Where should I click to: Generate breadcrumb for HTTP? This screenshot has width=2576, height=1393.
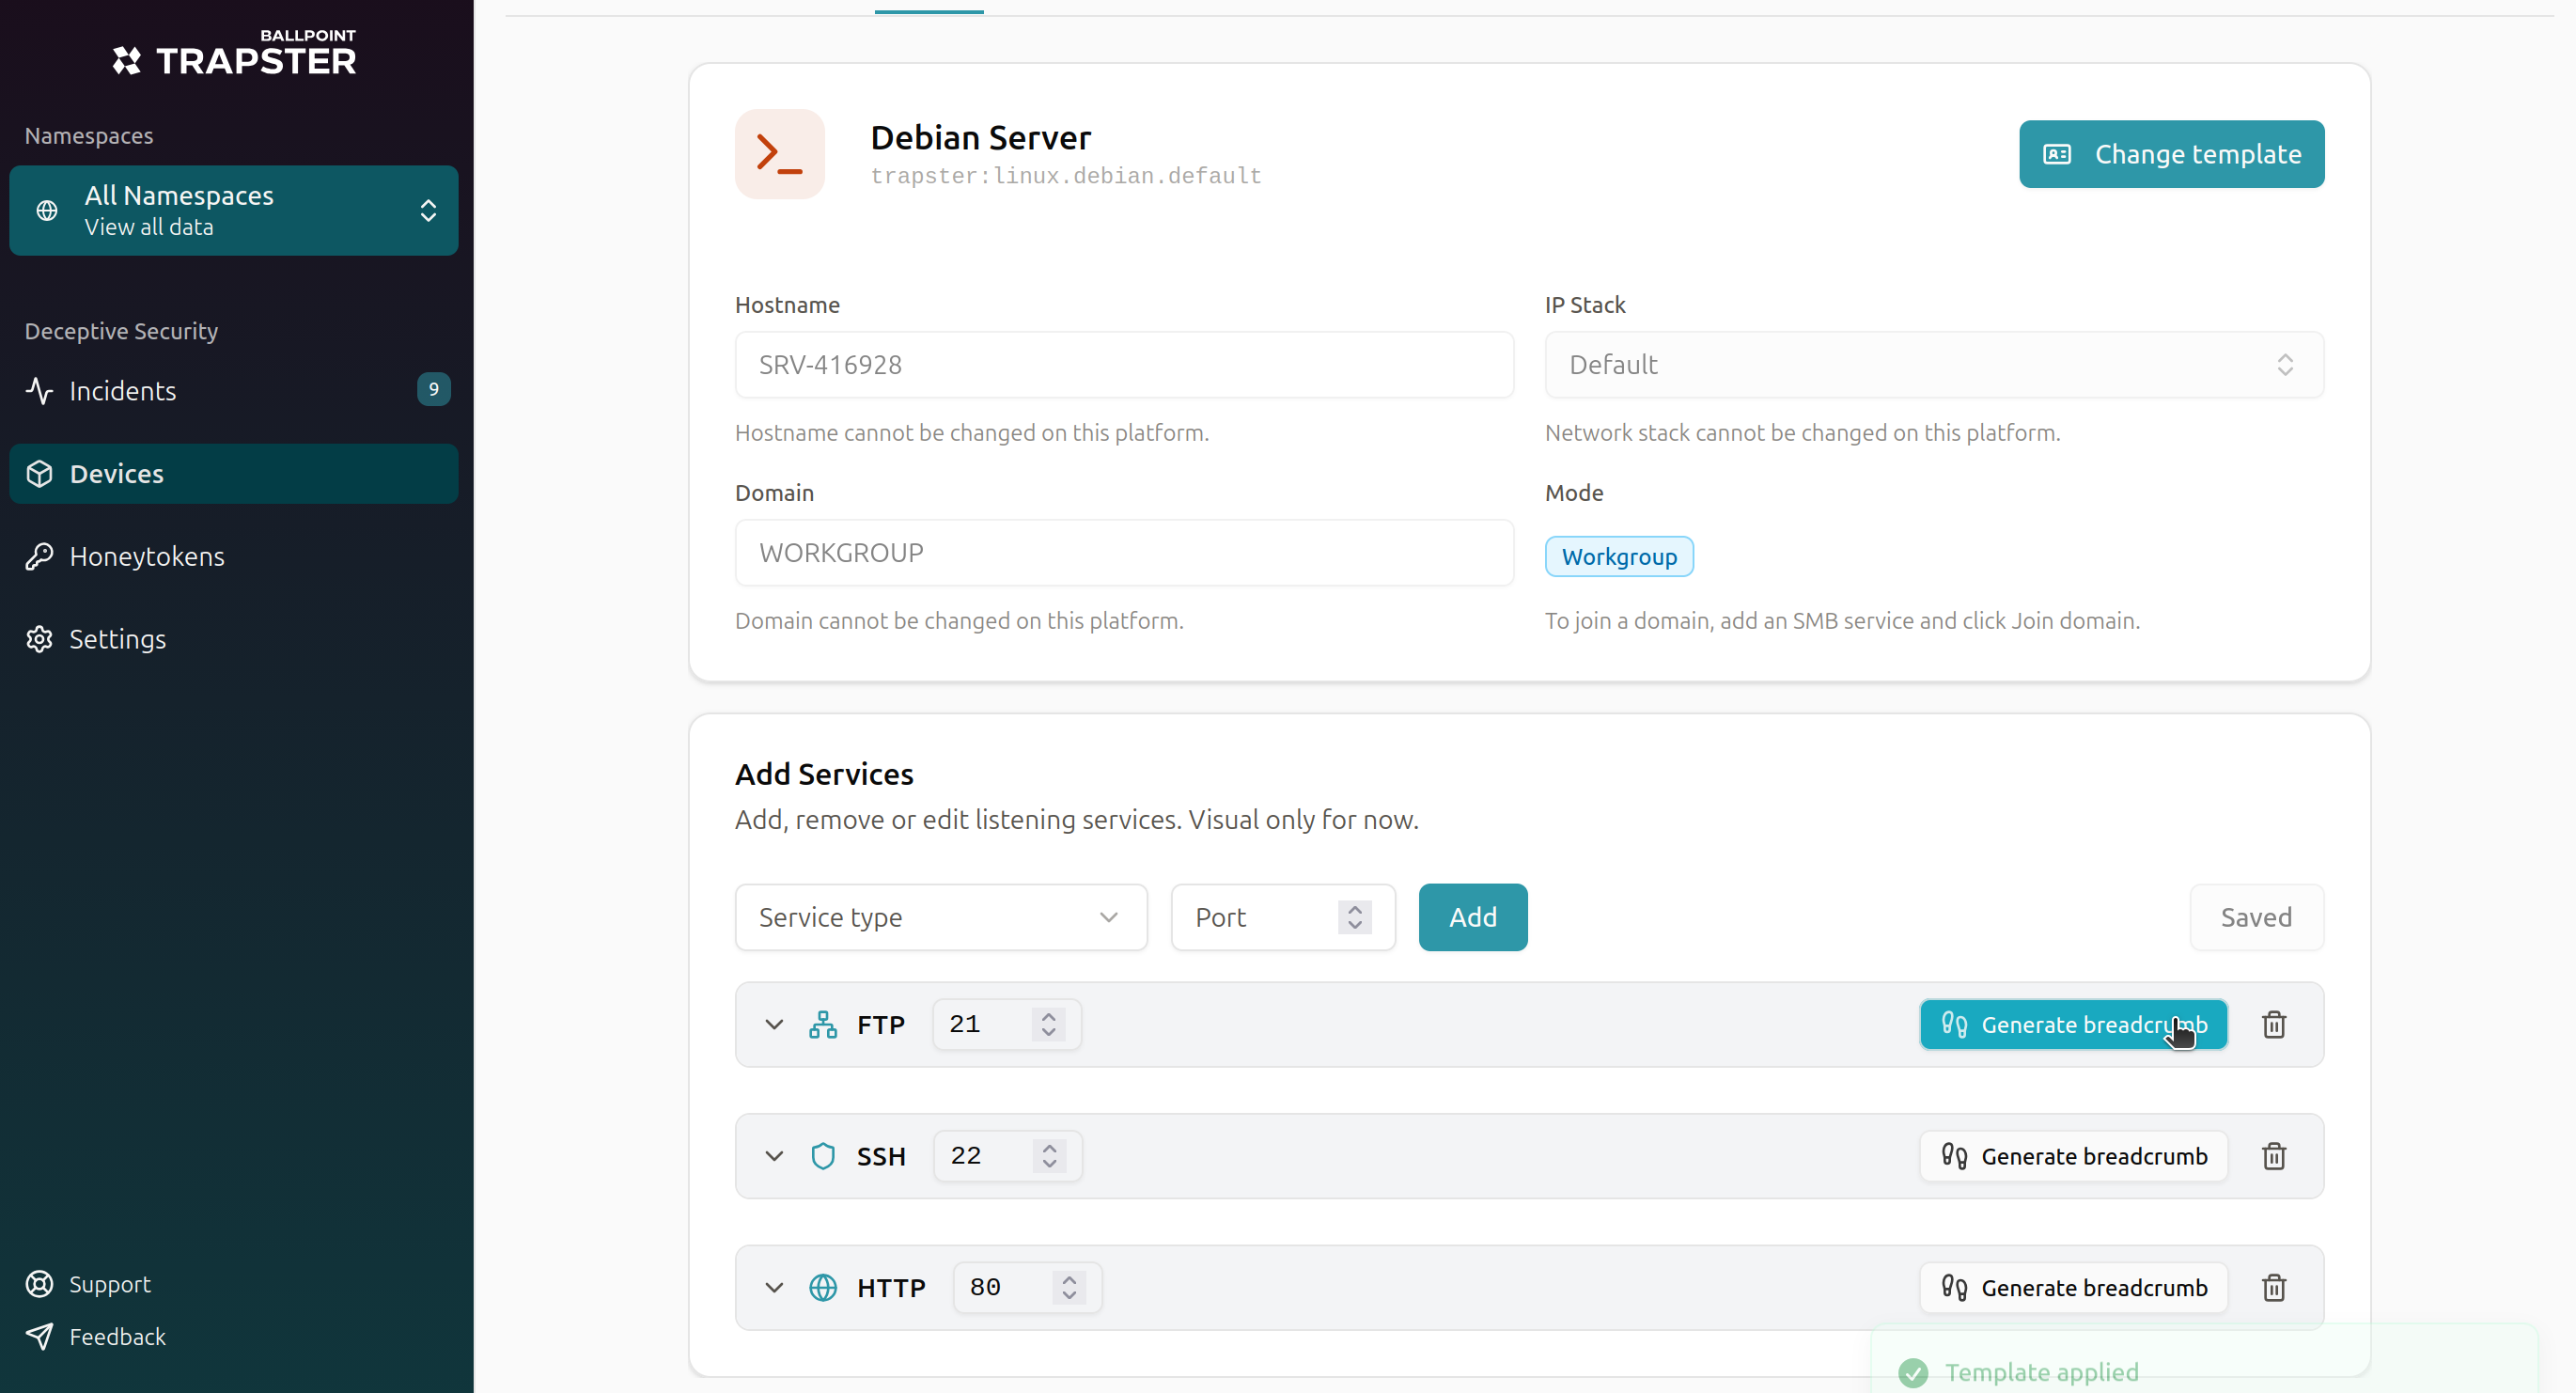(x=2073, y=1288)
